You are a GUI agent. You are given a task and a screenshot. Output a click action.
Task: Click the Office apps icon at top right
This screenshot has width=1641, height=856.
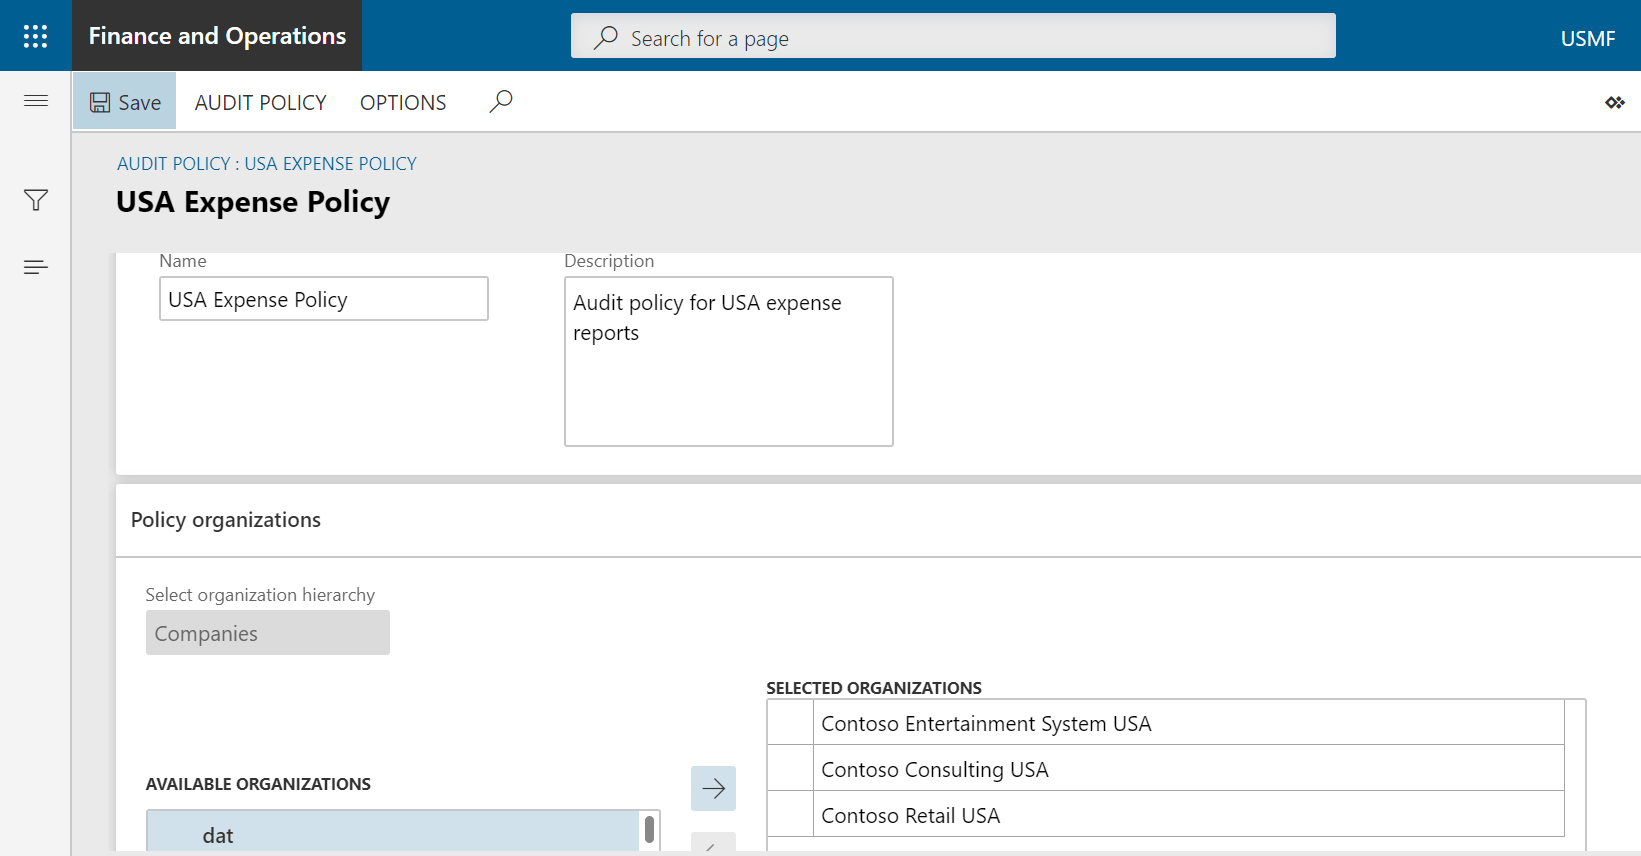[1614, 102]
